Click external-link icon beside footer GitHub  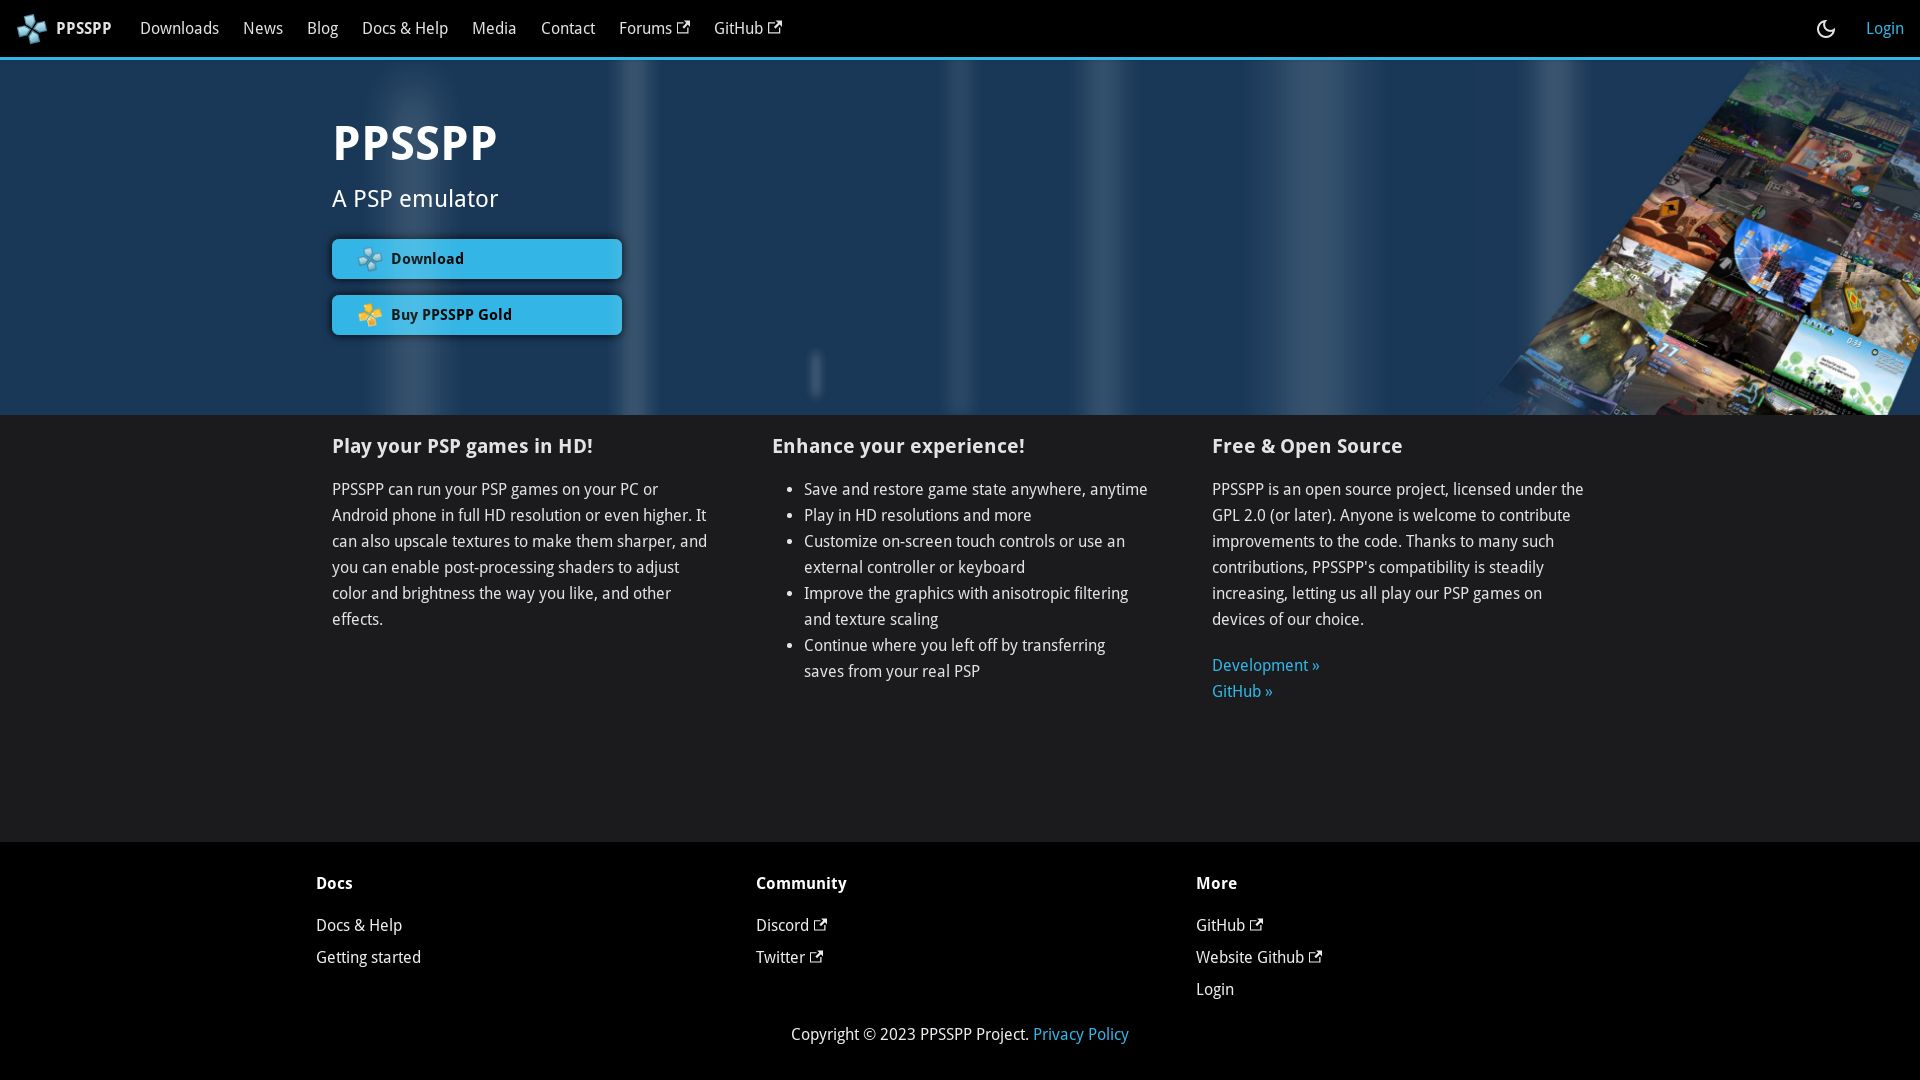(x=1256, y=925)
